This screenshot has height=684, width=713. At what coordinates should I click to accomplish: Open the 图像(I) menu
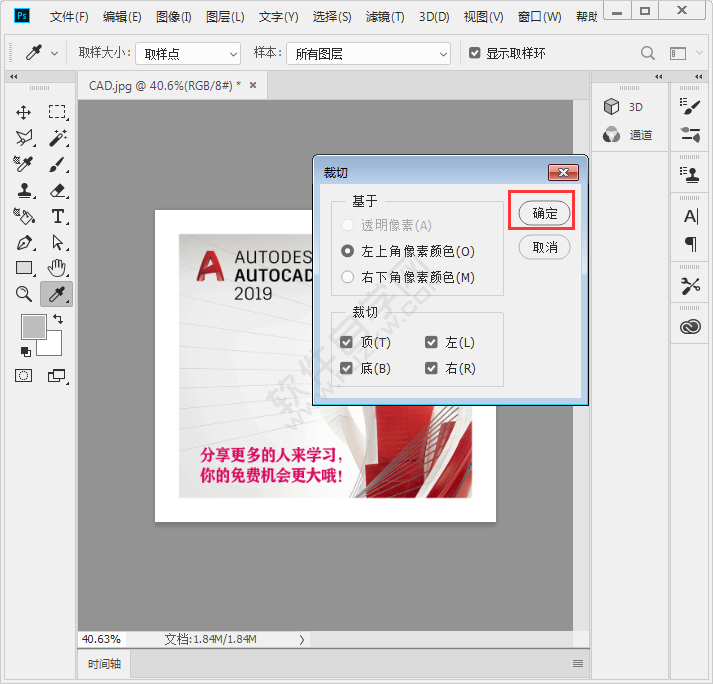pos(174,17)
